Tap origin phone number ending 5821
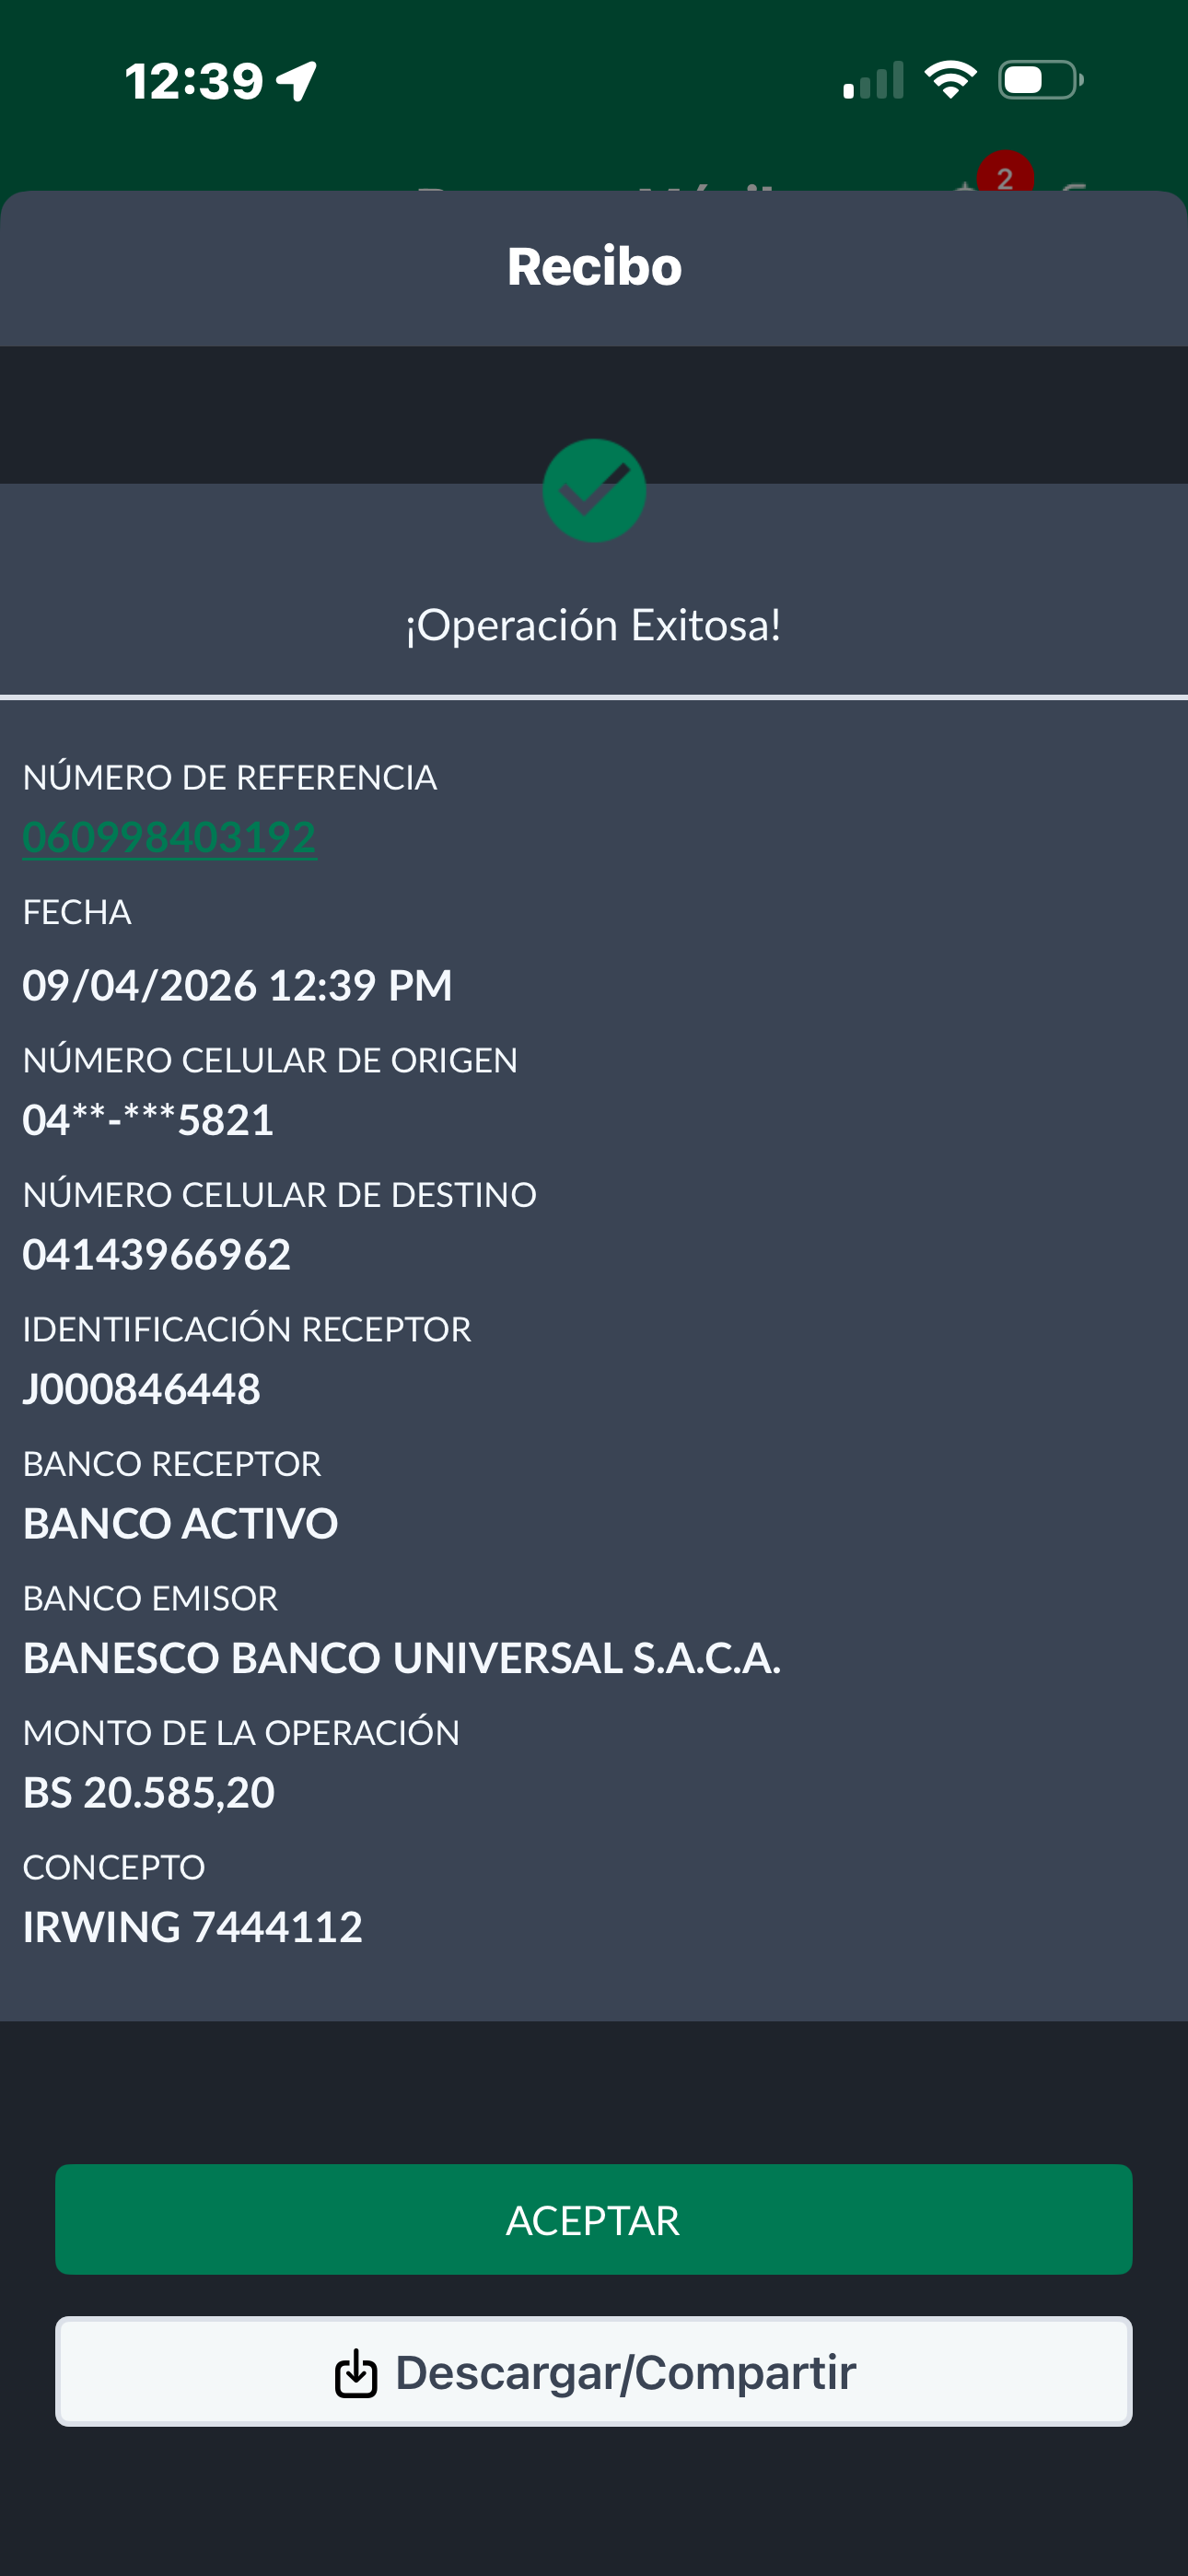Viewport: 1188px width, 2576px height. 148,1120
